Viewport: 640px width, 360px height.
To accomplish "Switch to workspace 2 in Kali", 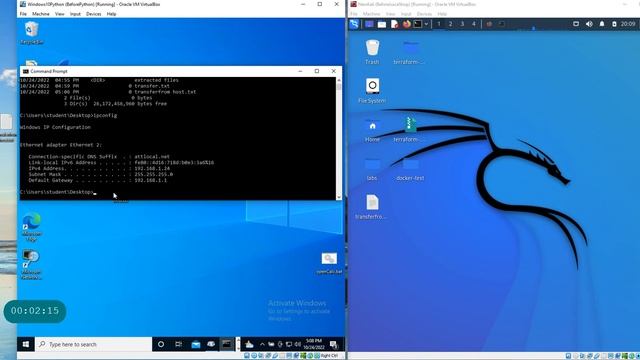I will tap(451, 24).
